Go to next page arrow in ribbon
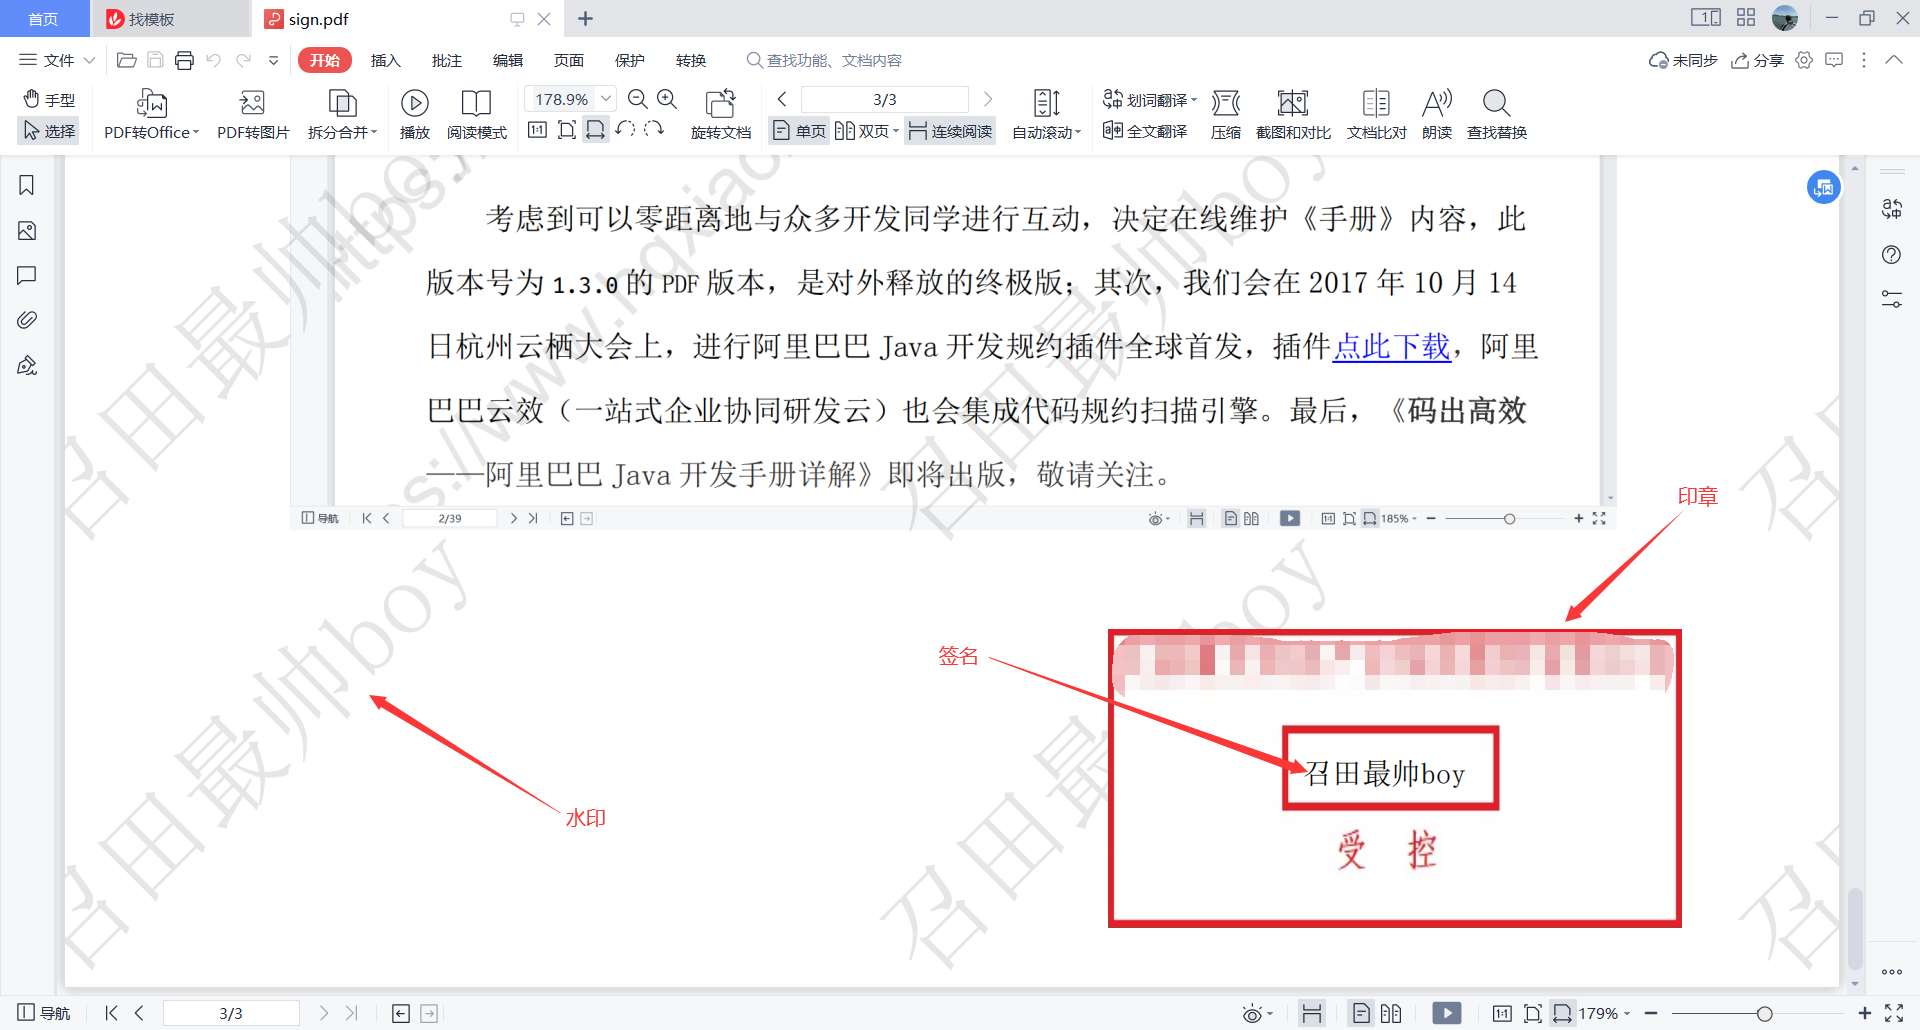 (988, 99)
